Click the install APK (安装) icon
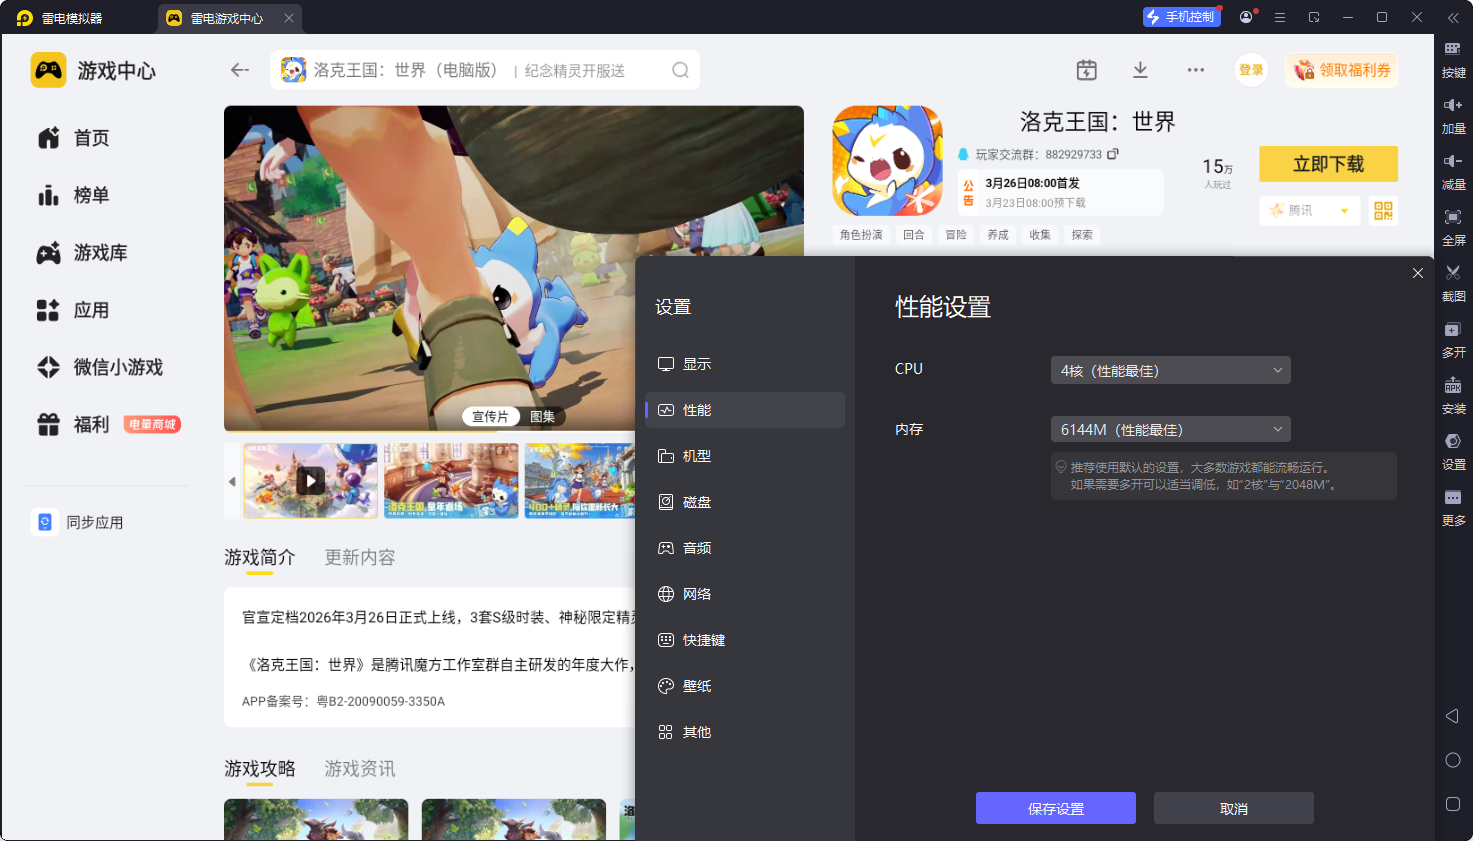 point(1453,385)
